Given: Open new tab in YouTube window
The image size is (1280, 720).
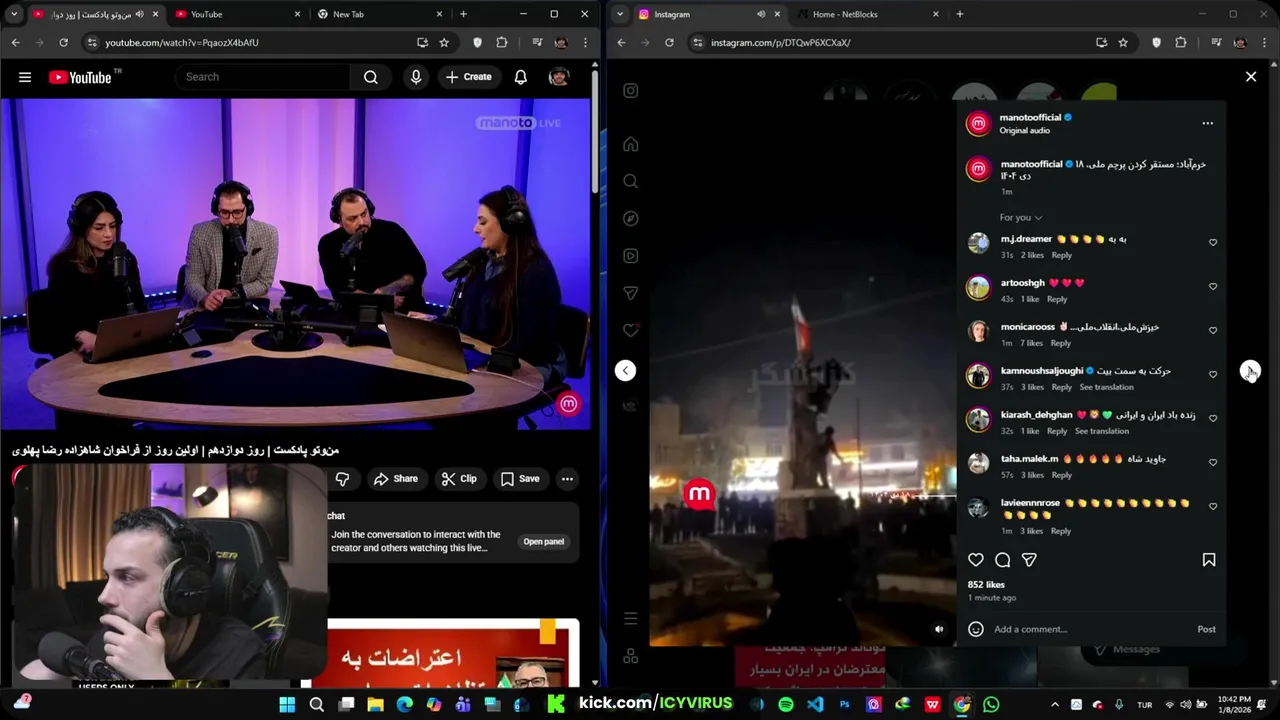Looking at the screenshot, I should coord(463,14).
